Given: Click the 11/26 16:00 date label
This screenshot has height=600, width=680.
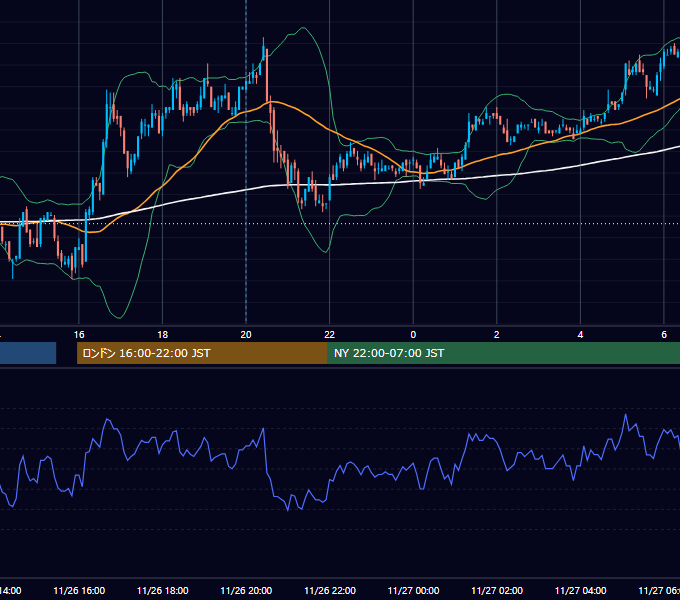Looking at the screenshot, I should tap(79, 591).
